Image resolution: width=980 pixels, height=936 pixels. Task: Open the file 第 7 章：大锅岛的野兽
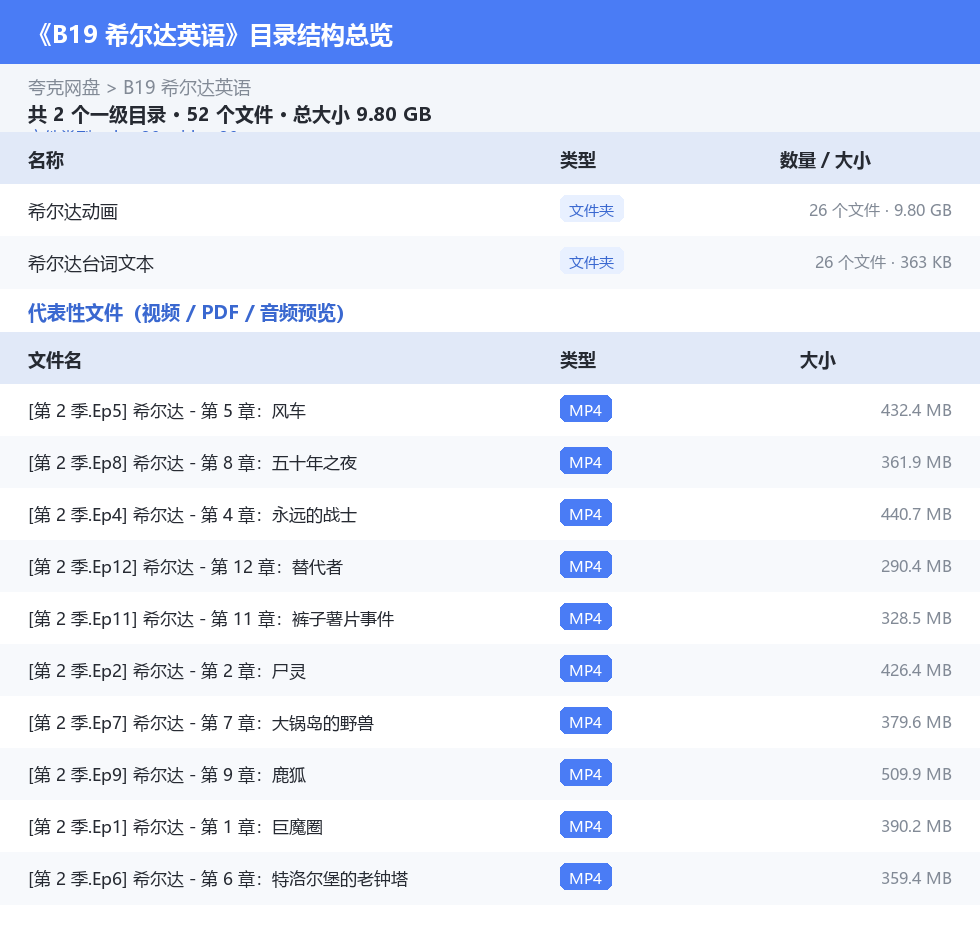pos(490,722)
